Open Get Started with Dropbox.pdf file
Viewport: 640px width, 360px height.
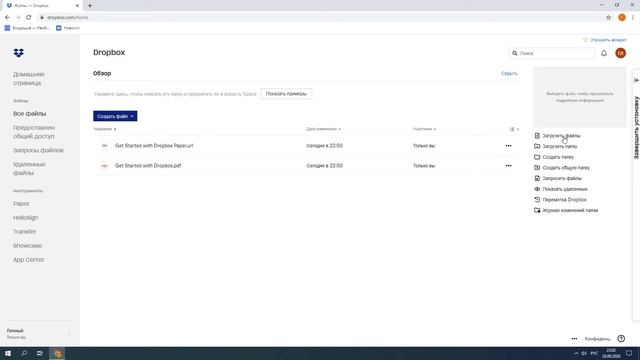tap(148, 166)
